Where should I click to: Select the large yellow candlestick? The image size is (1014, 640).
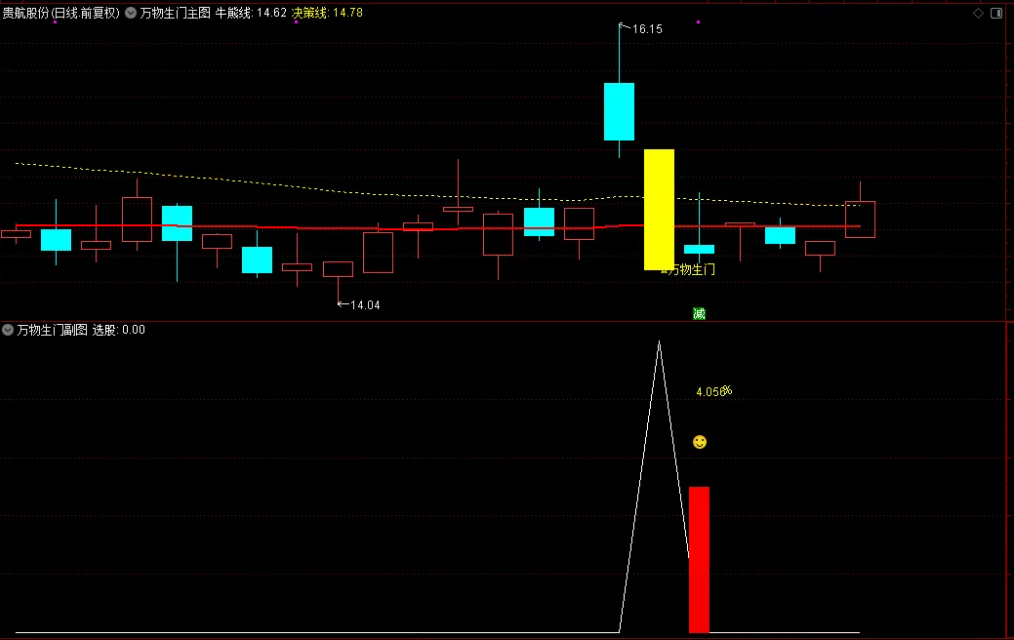pos(659,209)
